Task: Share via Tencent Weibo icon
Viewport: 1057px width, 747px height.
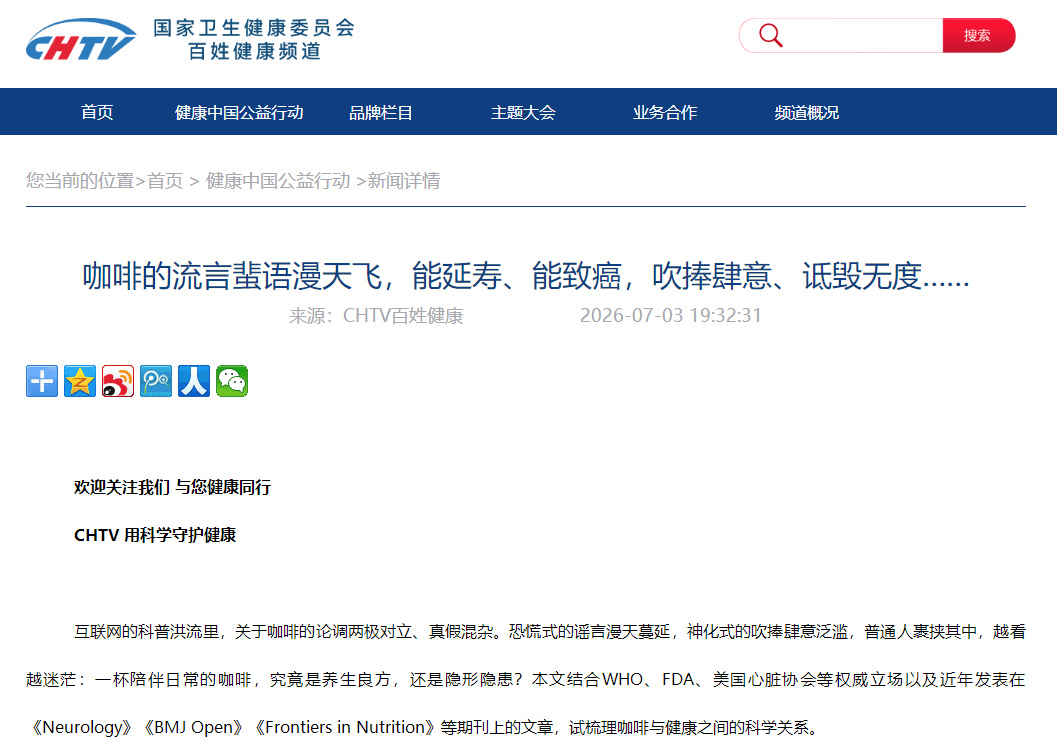Action: click(156, 381)
